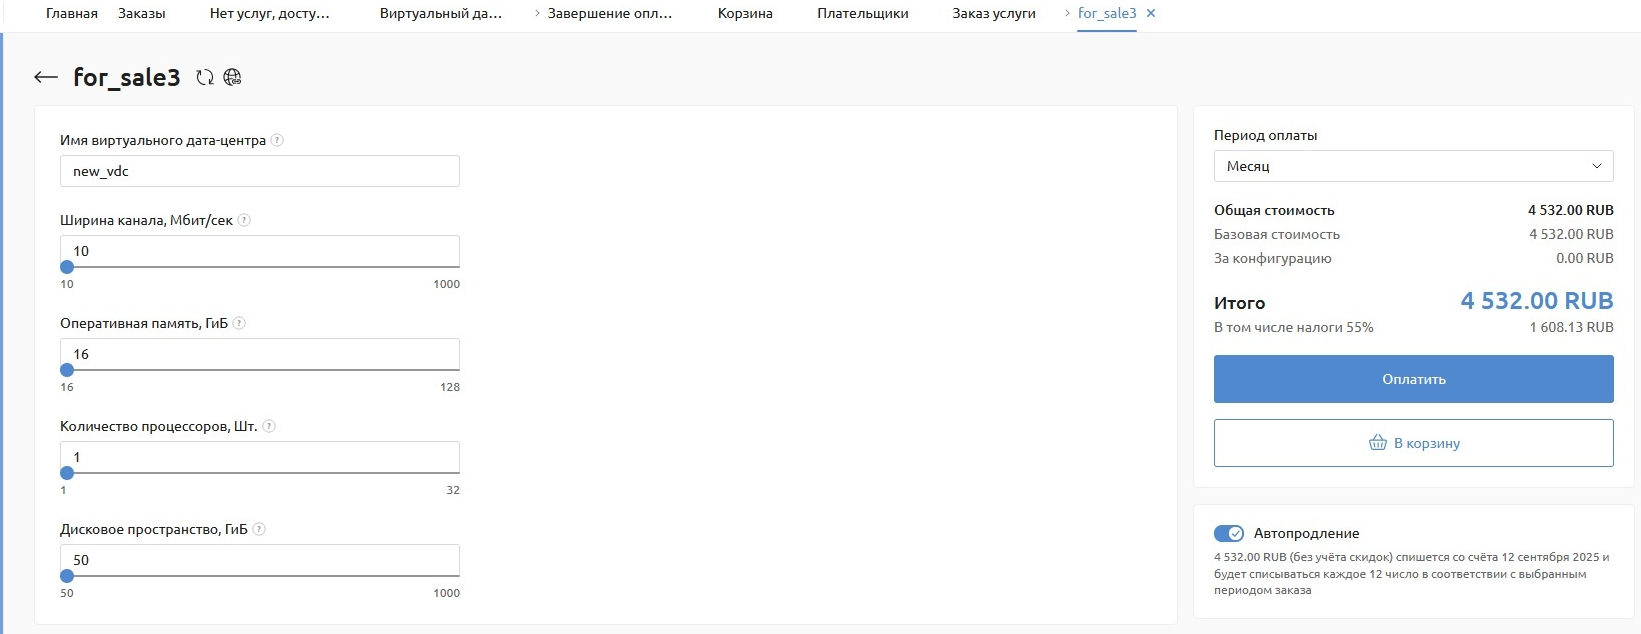1641x634 pixels.
Task: Click the Оплатить button
Action: (1413, 379)
